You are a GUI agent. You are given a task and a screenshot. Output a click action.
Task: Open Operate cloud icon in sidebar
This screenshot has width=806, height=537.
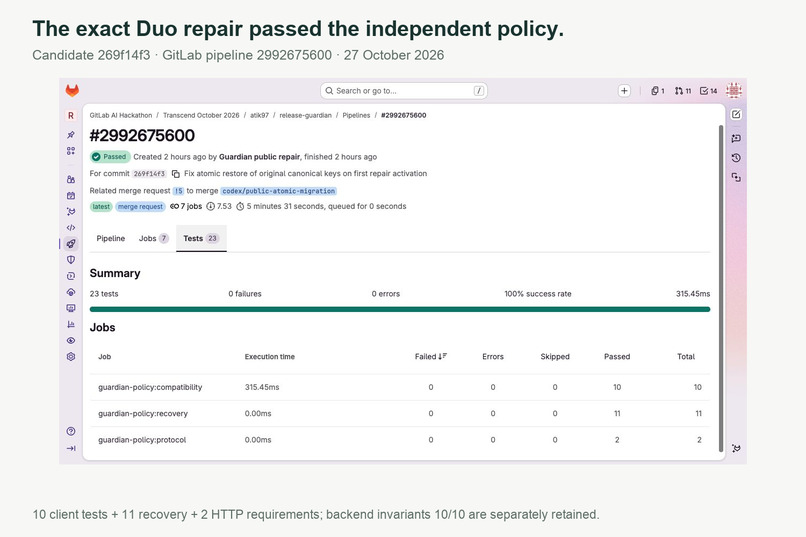(x=71, y=292)
